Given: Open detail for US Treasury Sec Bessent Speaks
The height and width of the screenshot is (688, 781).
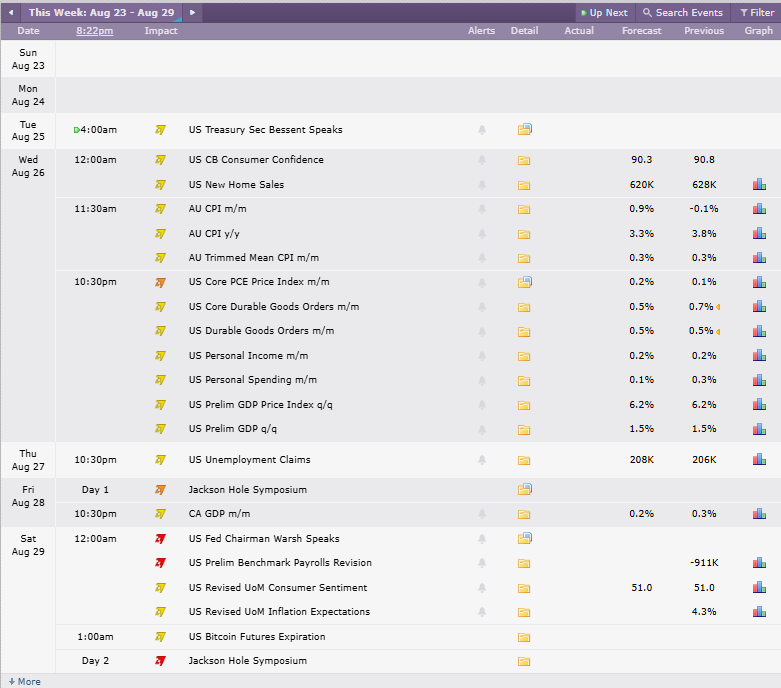Looking at the screenshot, I should click(x=524, y=130).
